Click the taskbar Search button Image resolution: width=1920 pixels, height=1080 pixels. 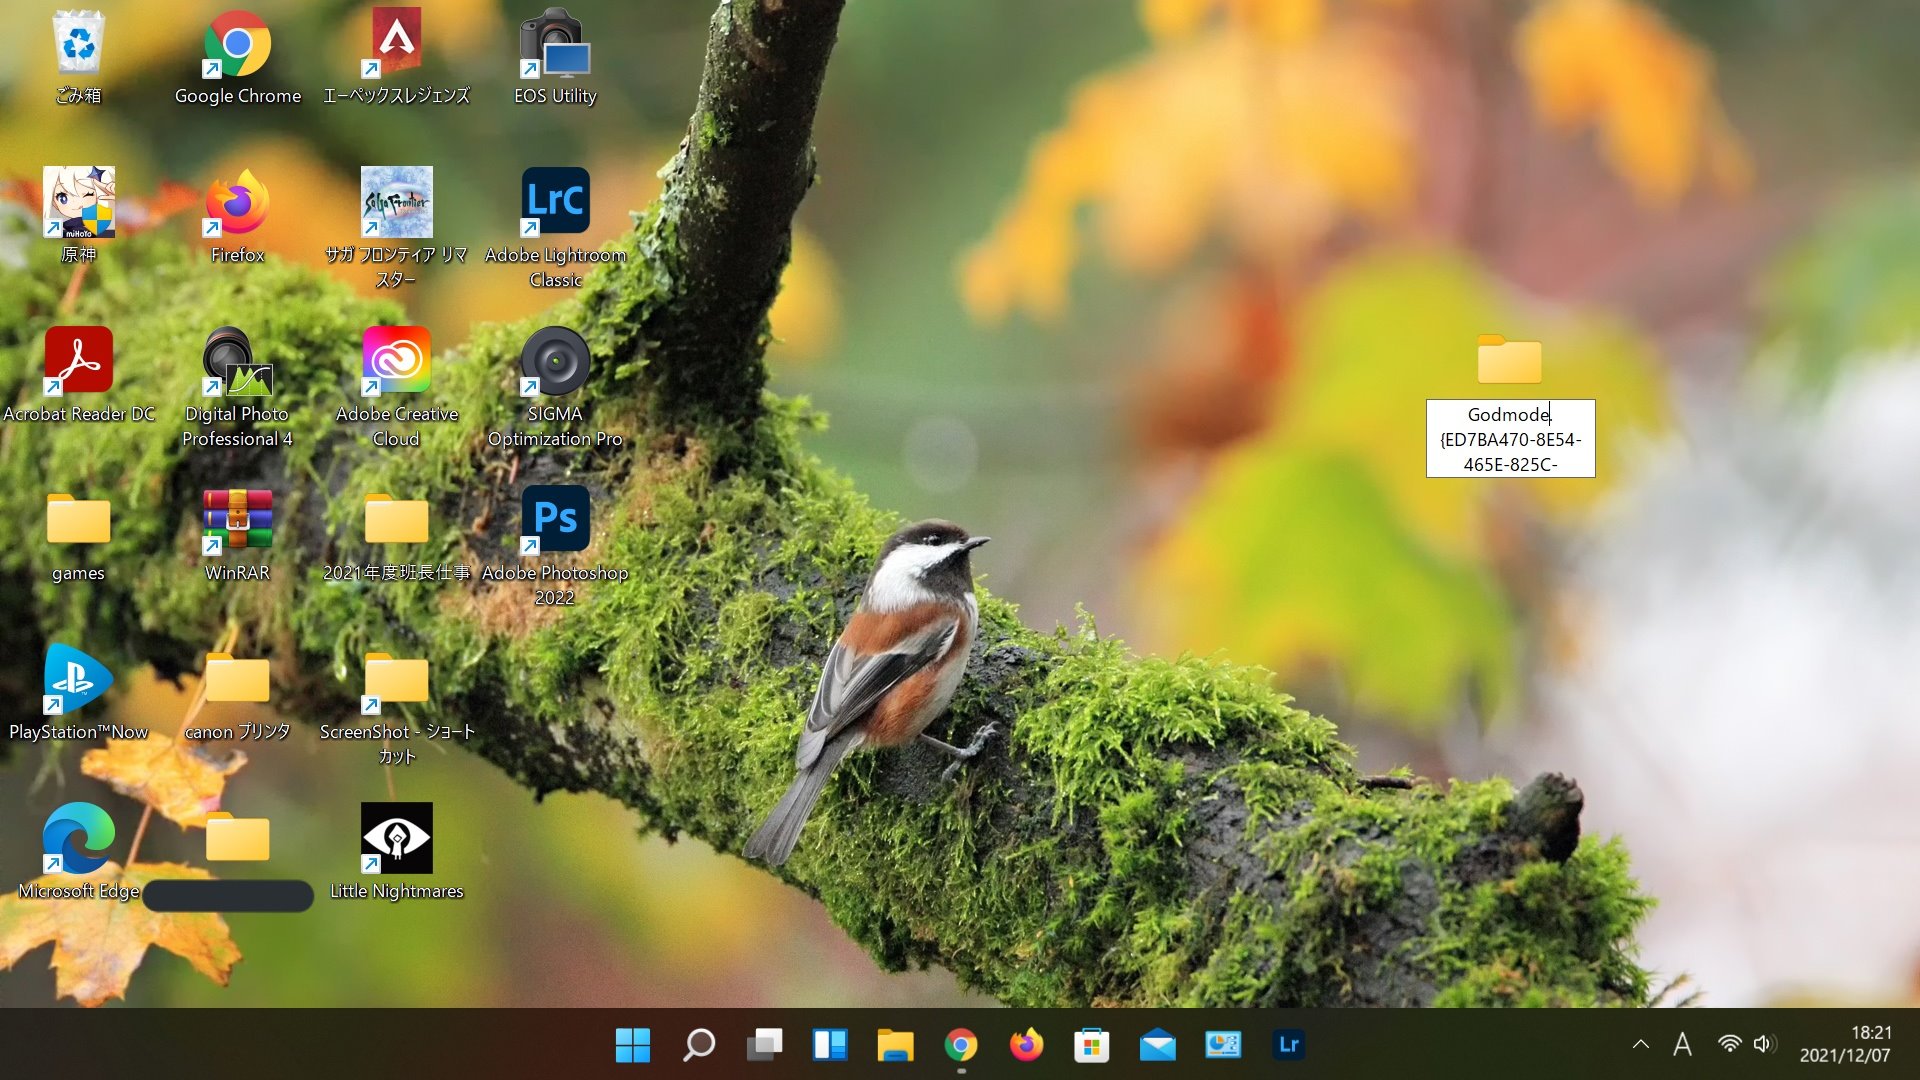[x=698, y=1045]
